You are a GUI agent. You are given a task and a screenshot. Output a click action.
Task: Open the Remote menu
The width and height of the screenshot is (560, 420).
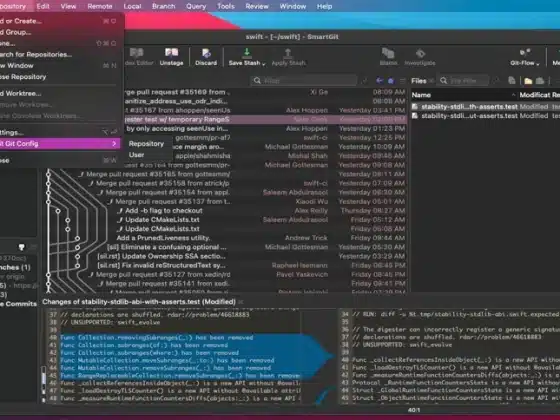pos(100,6)
